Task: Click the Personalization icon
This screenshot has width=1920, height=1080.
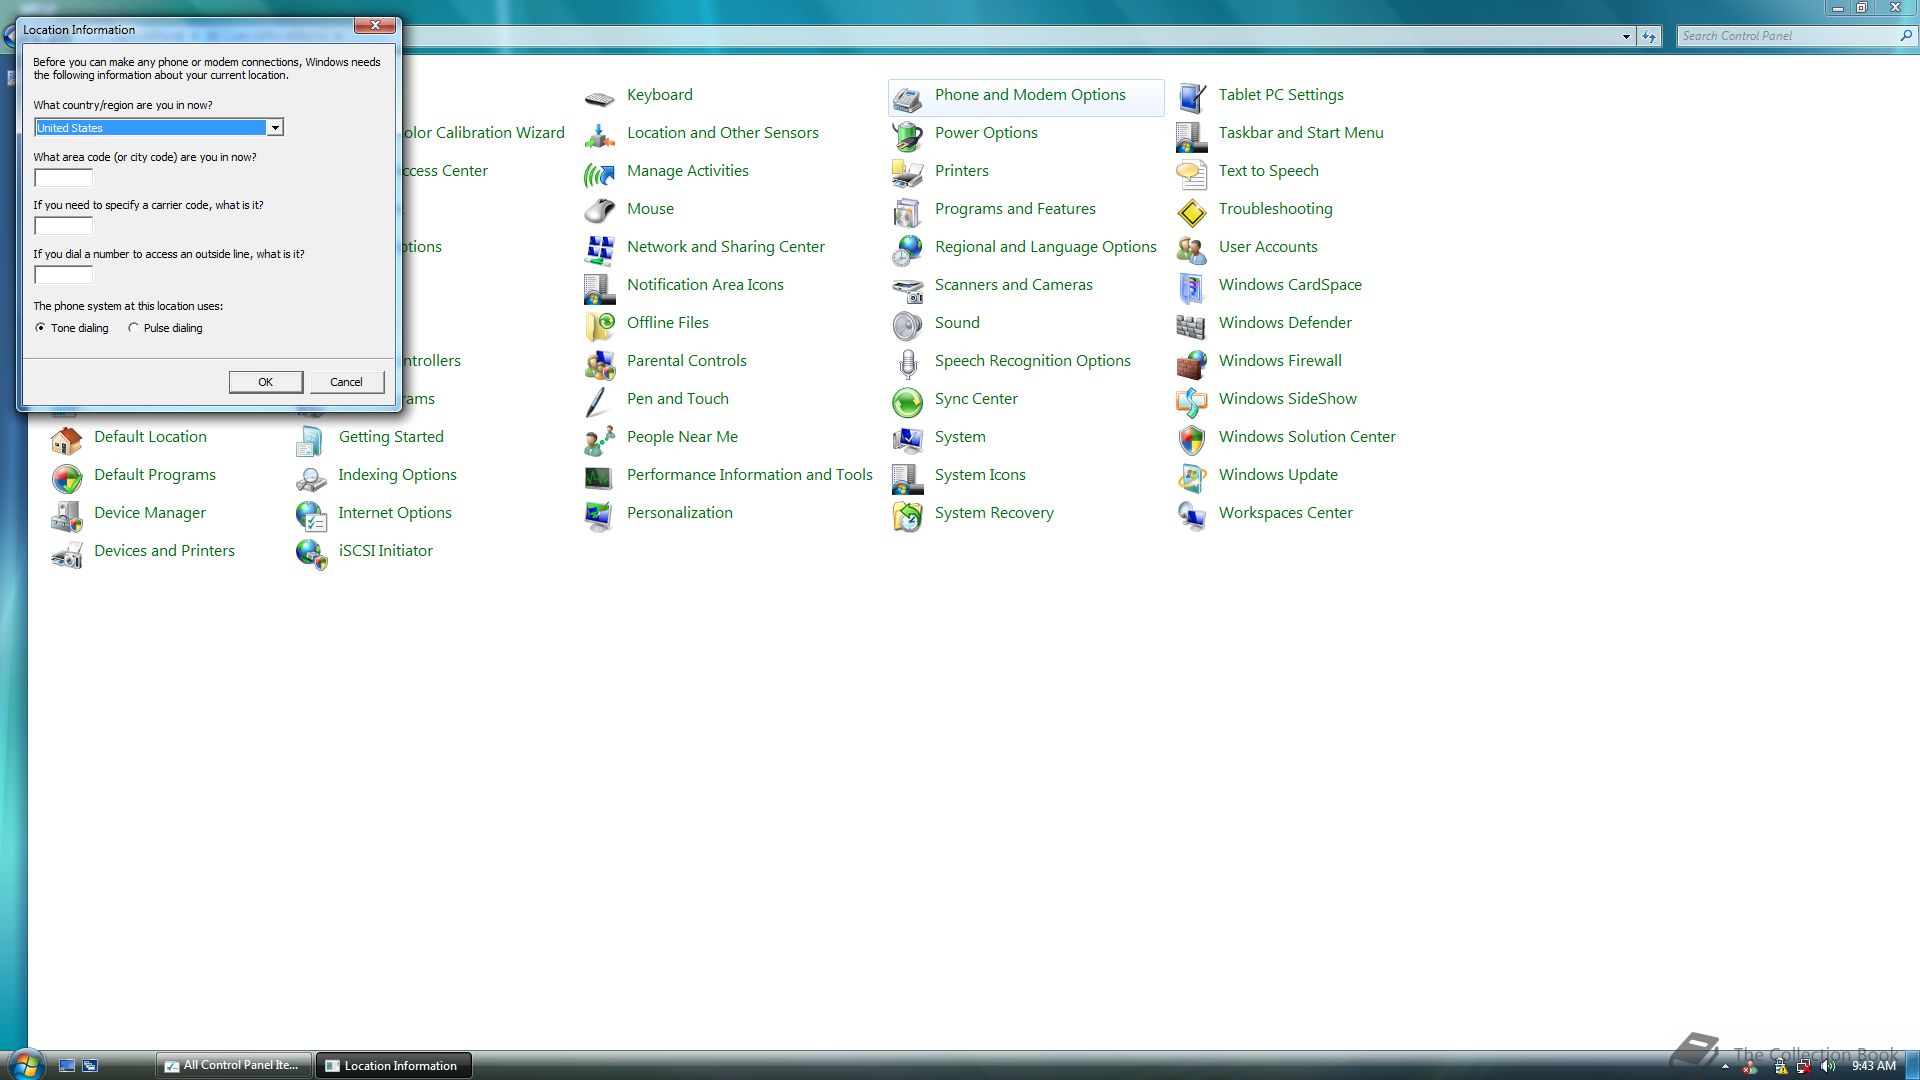Action: tap(599, 515)
